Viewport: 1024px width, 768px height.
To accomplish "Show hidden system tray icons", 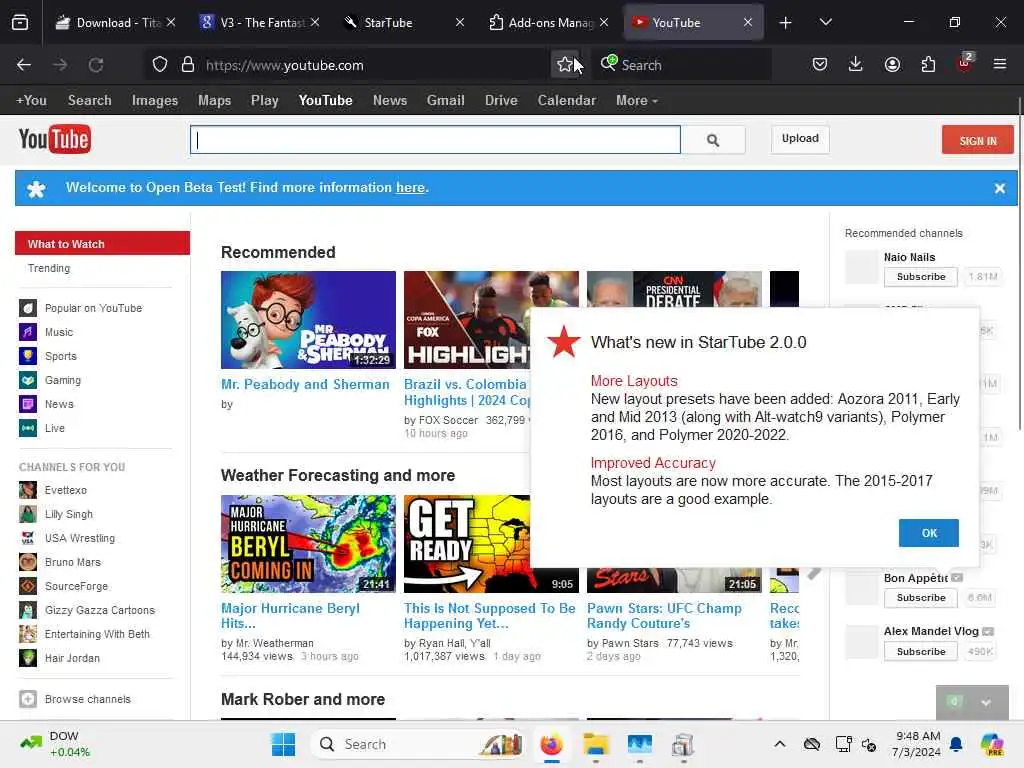I will click(x=780, y=744).
